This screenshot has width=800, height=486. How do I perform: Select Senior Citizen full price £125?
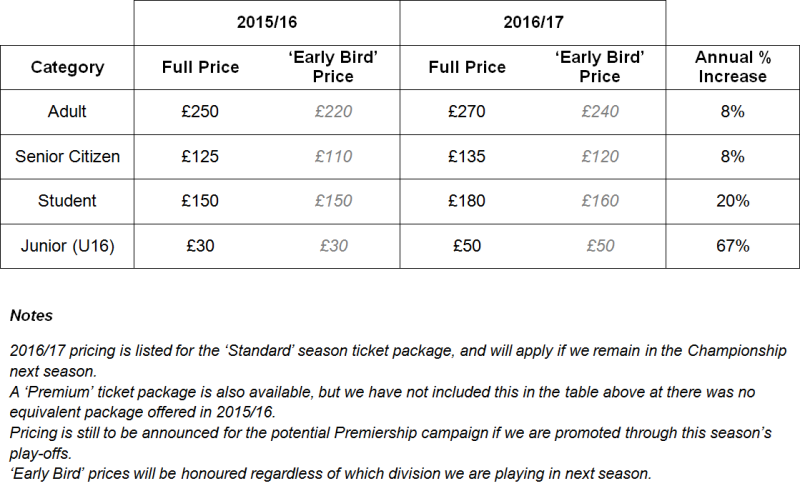200,156
